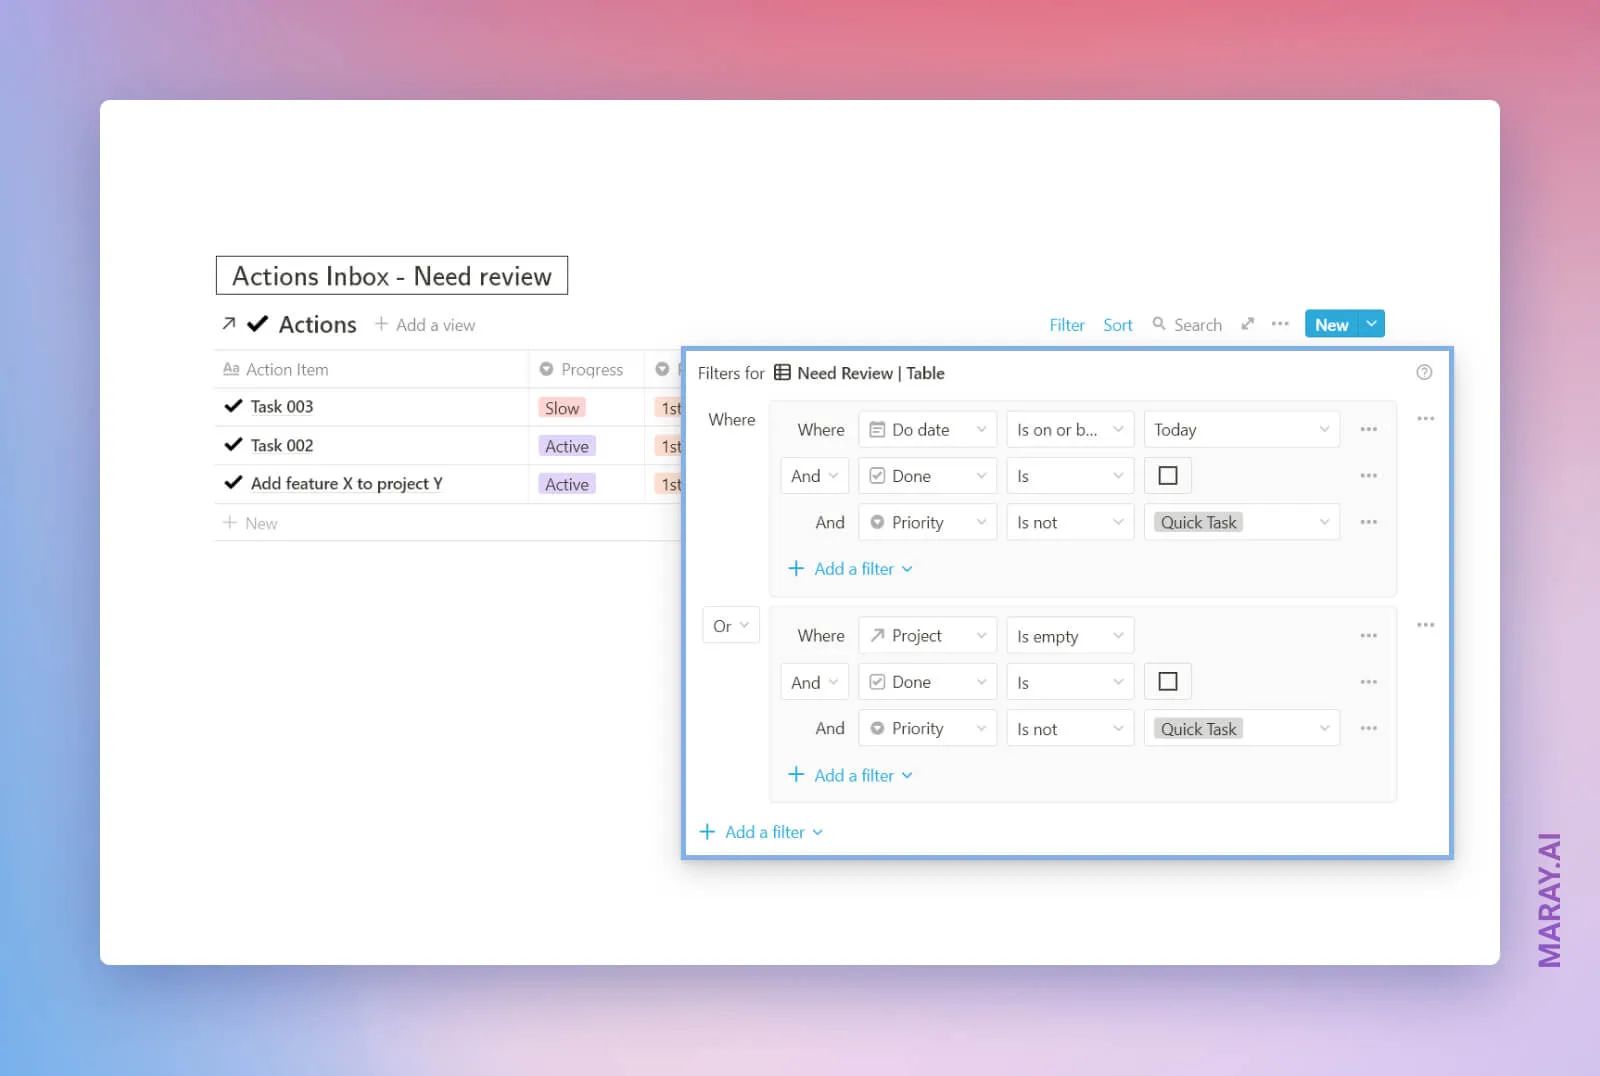Open the Sort menu
This screenshot has width=1600, height=1076.
1117,324
